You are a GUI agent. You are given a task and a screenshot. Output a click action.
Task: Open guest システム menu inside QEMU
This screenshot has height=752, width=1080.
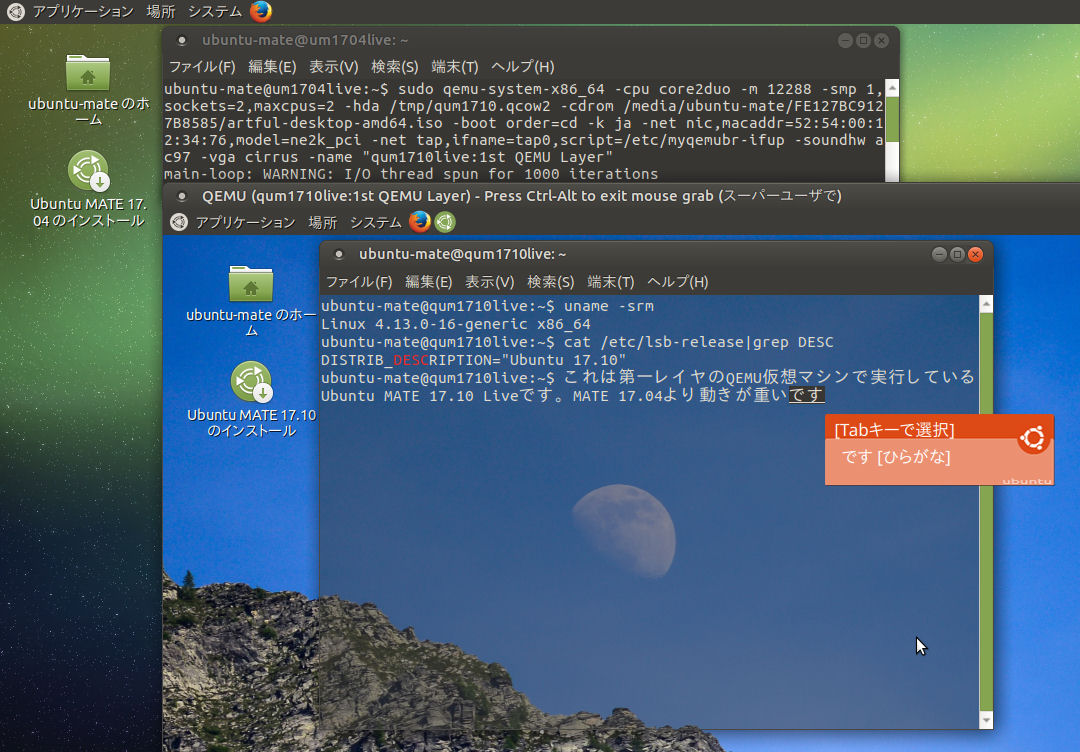[375, 222]
